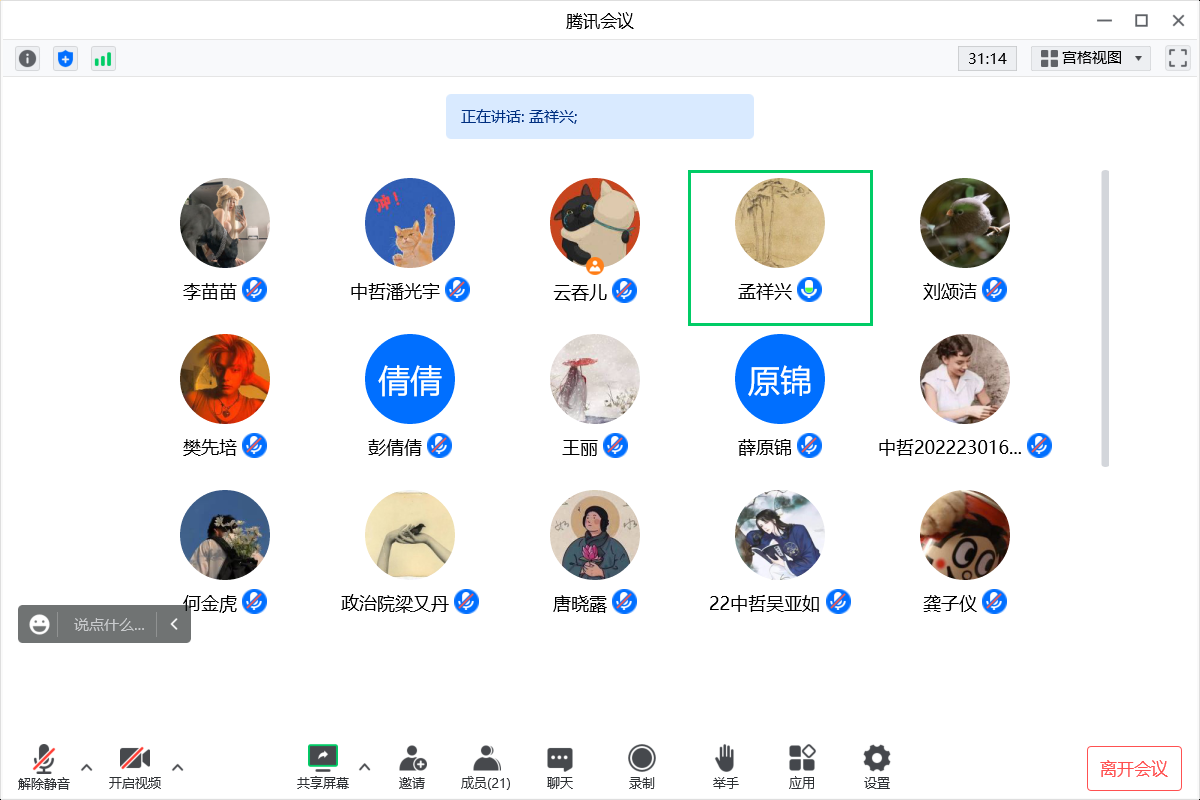Enter full screen mode
This screenshot has width=1200, height=800.
coord(1177,59)
